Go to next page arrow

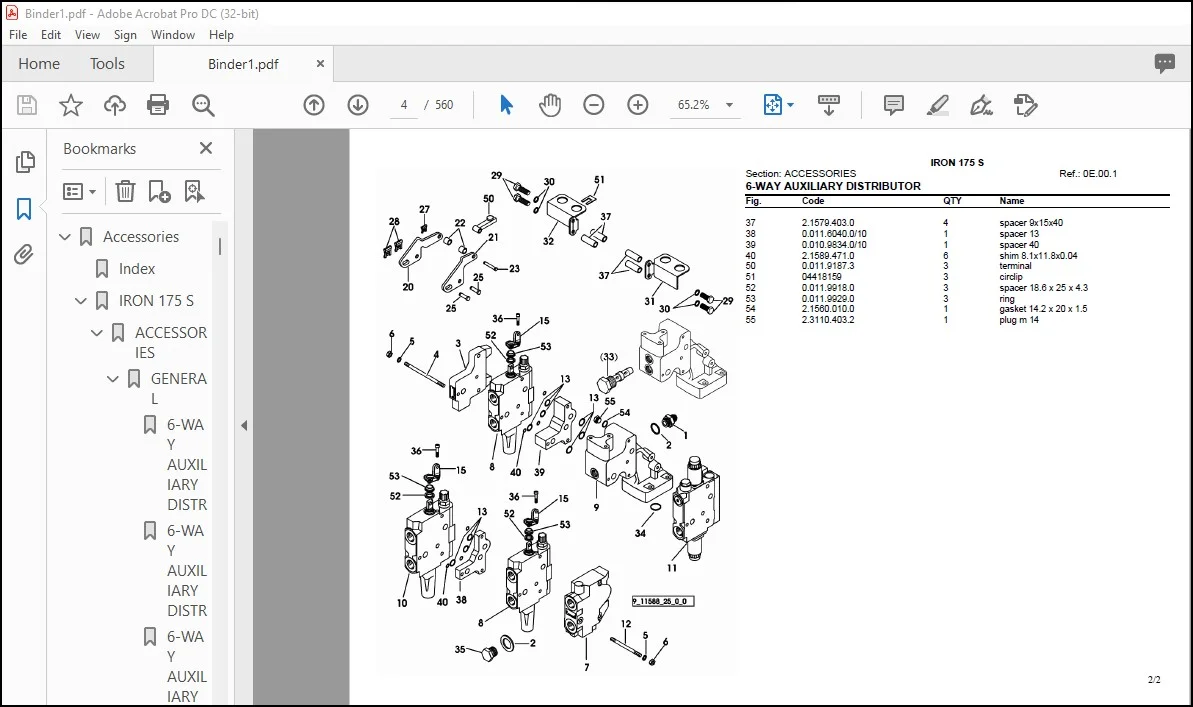[x=358, y=105]
